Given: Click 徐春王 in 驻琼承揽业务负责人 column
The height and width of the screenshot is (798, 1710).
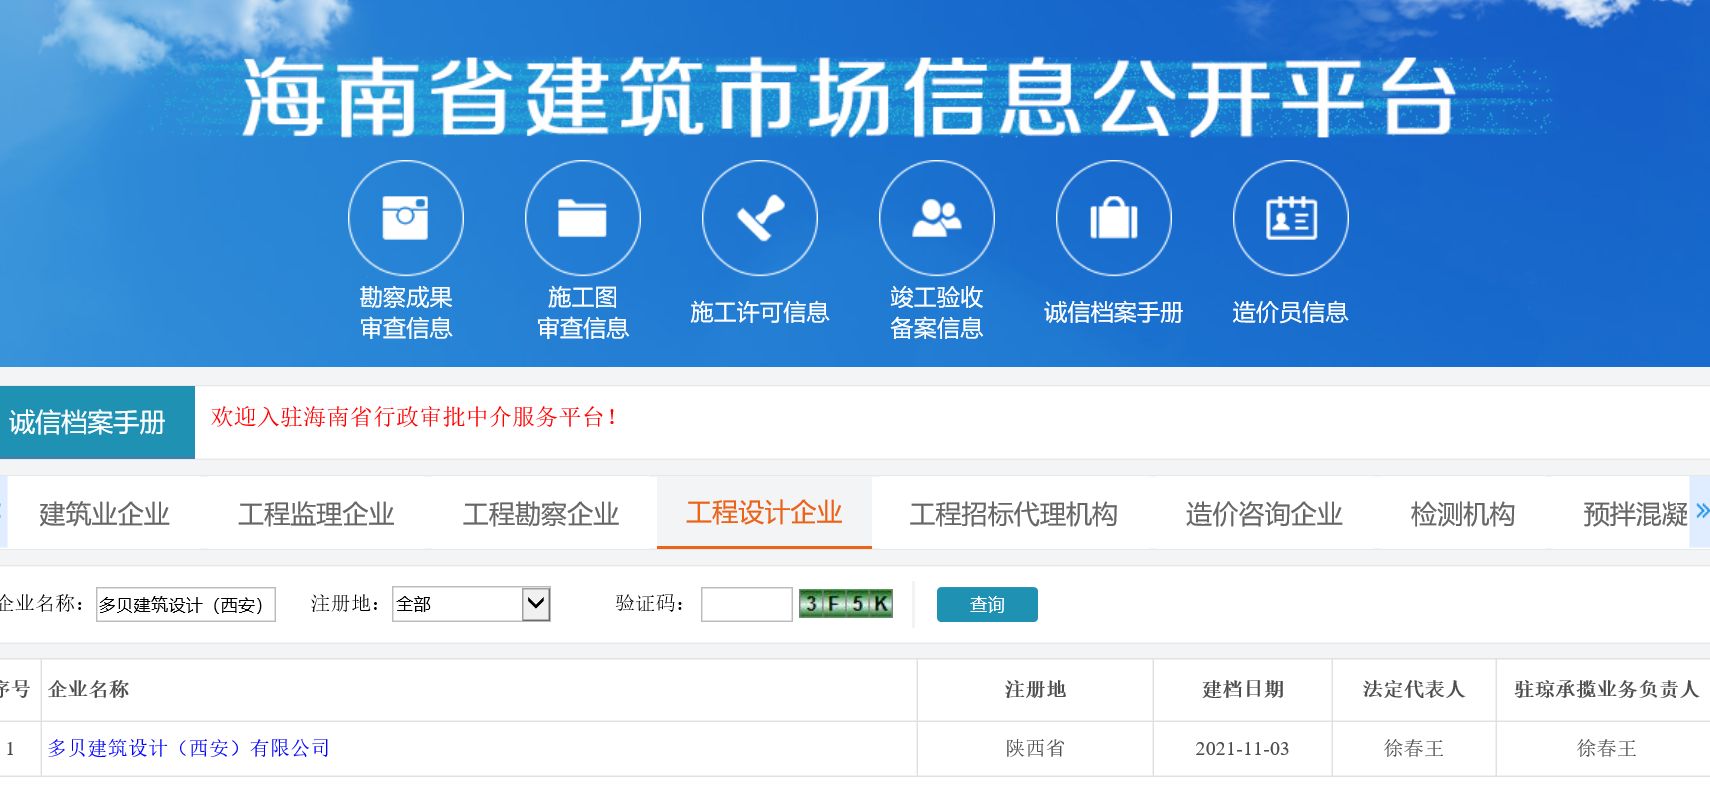Looking at the screenshot, I should (x=1607, y=748).
